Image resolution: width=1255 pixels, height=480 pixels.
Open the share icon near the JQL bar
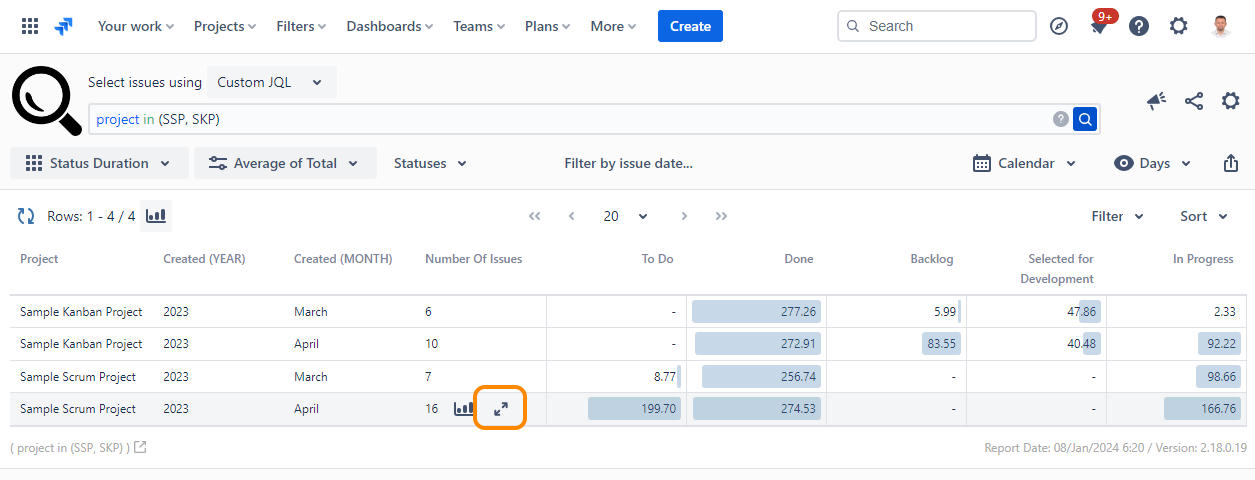click(x=1193, y=101)
